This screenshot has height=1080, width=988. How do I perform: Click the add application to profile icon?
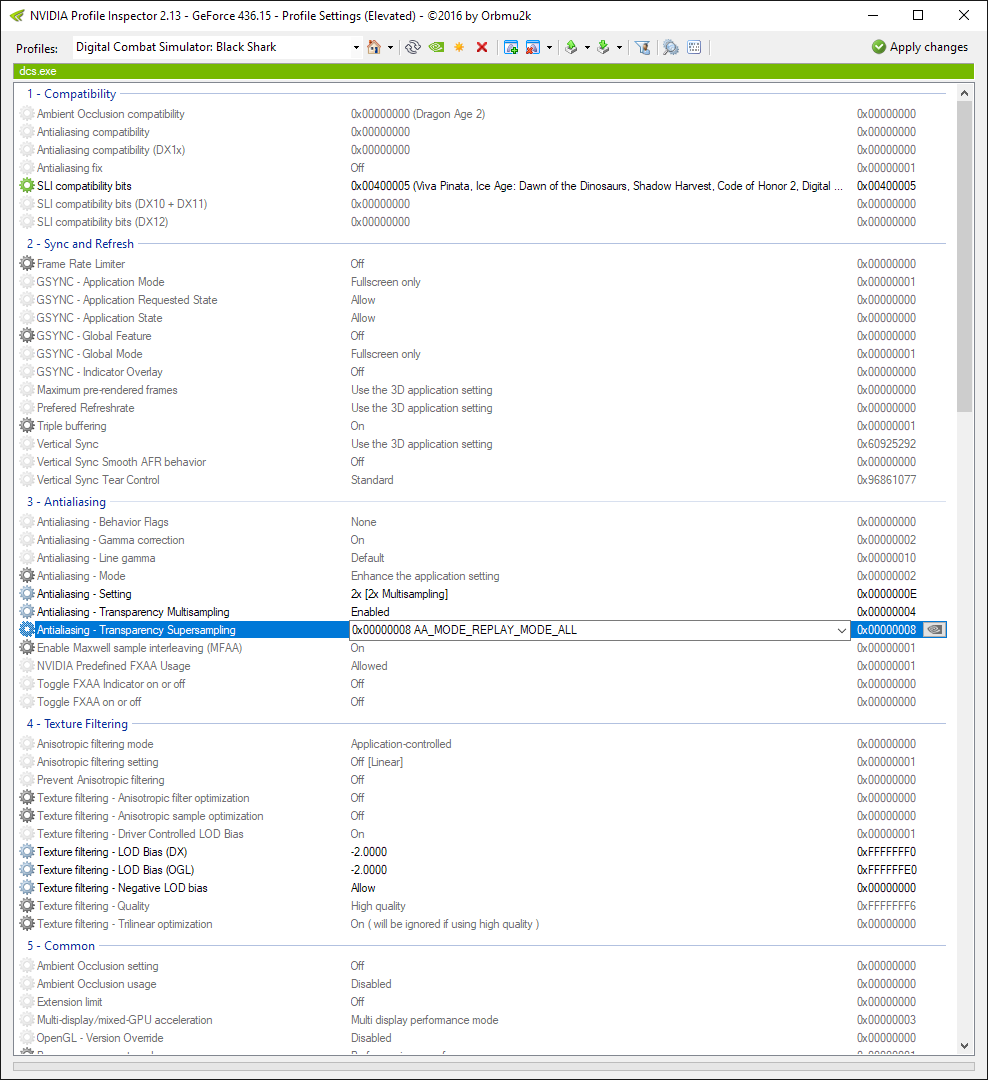511,47
